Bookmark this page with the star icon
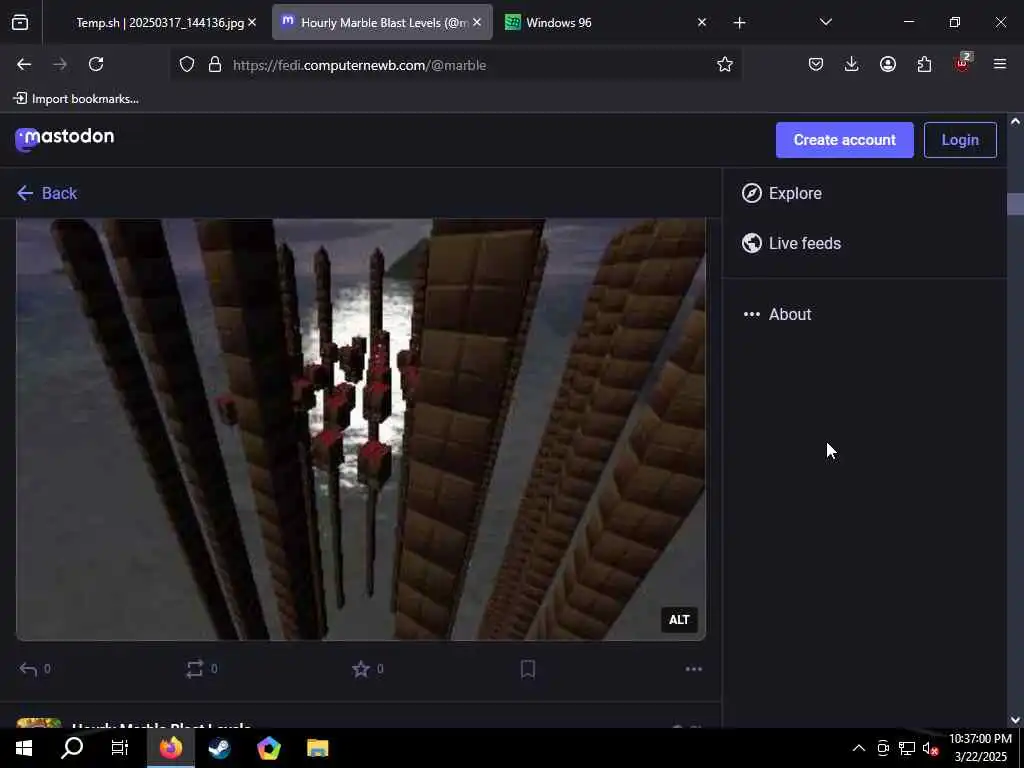 (724, 64)
